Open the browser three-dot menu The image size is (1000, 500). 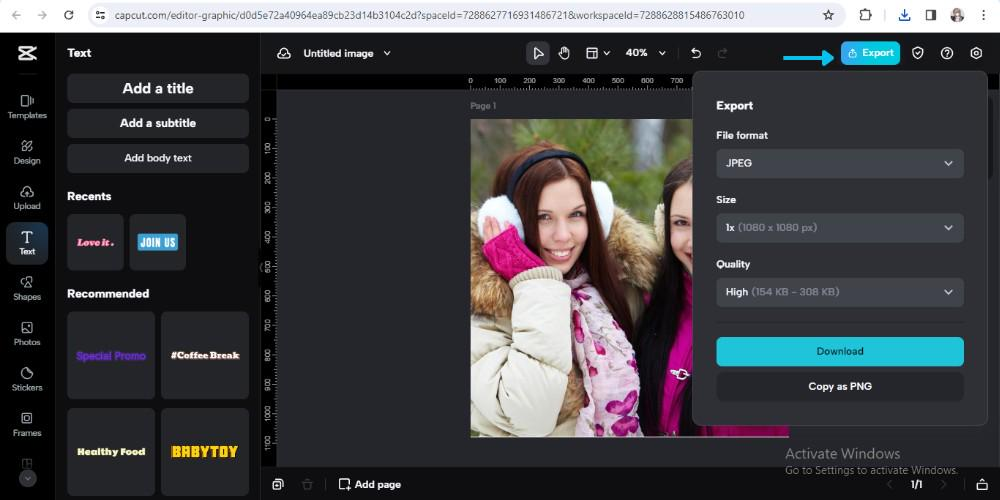(983, 15)
